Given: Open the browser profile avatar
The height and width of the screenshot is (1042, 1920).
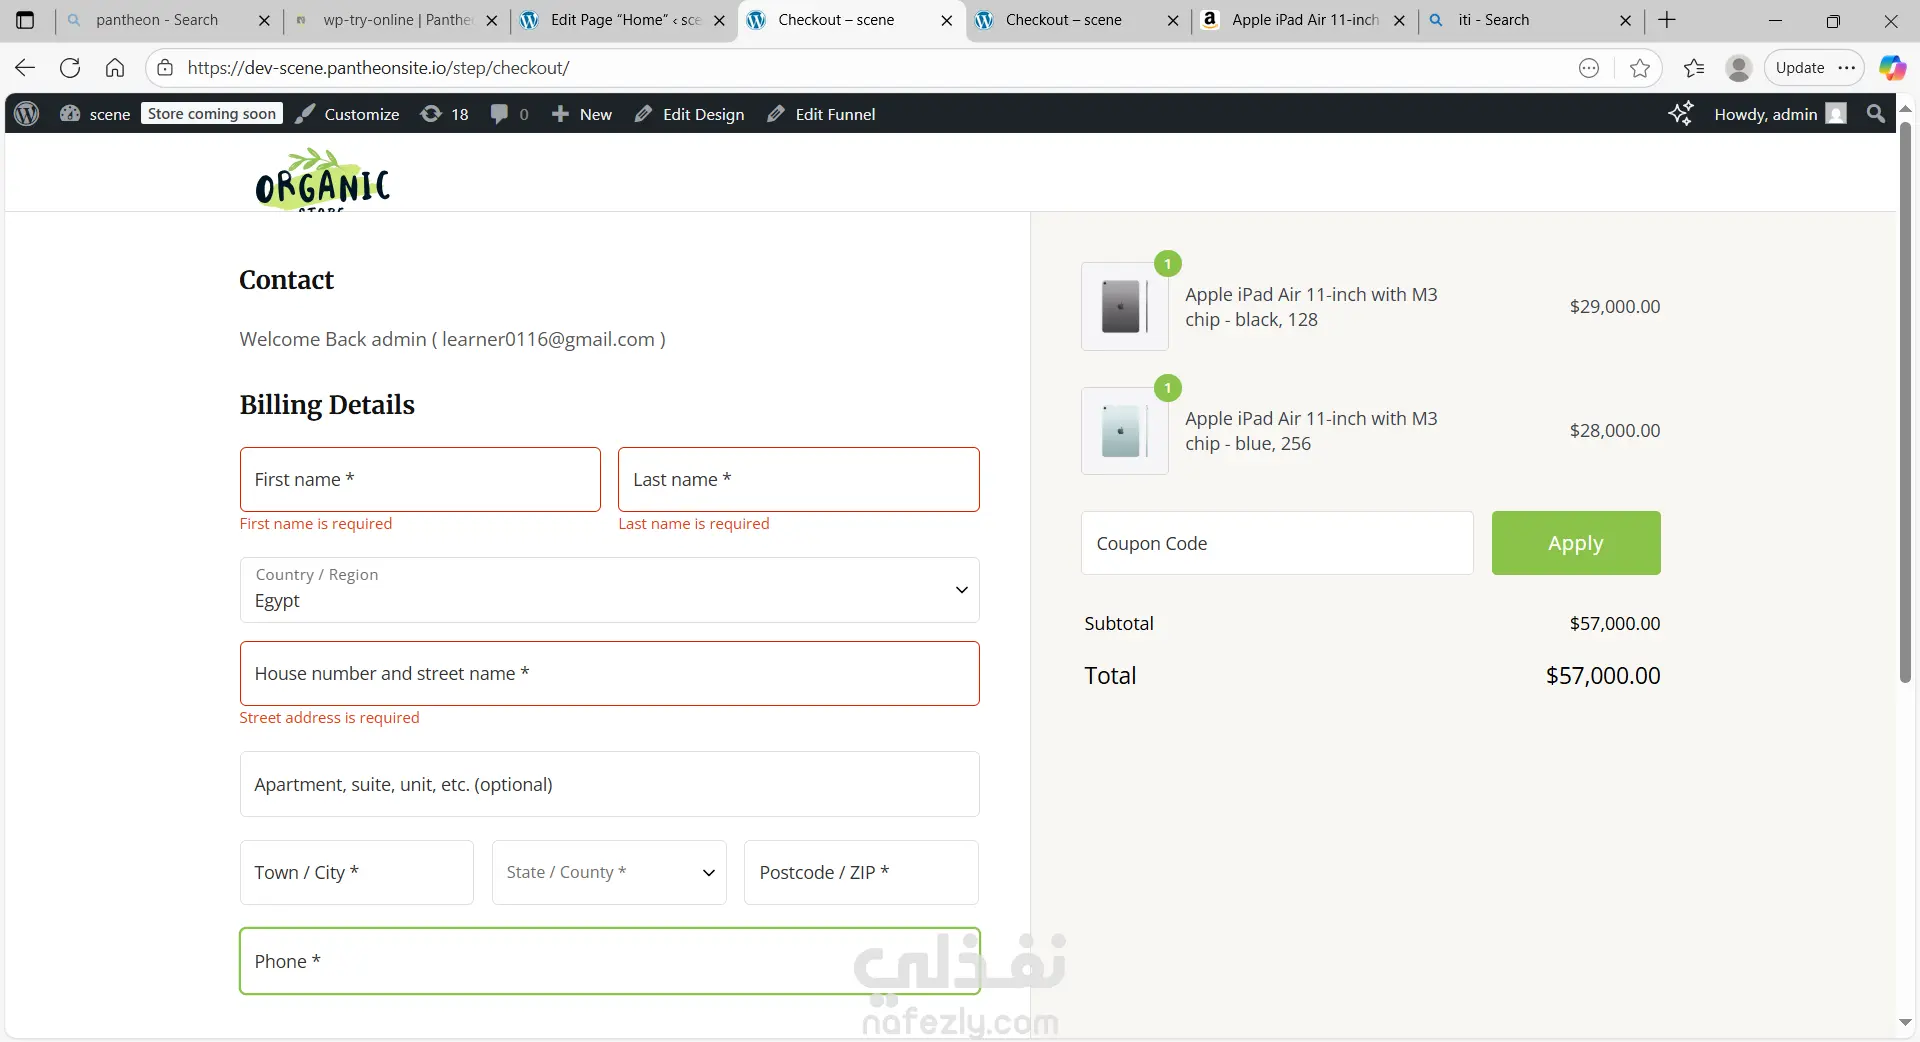Looking at the screenshot, I should tap(1739, 68).
